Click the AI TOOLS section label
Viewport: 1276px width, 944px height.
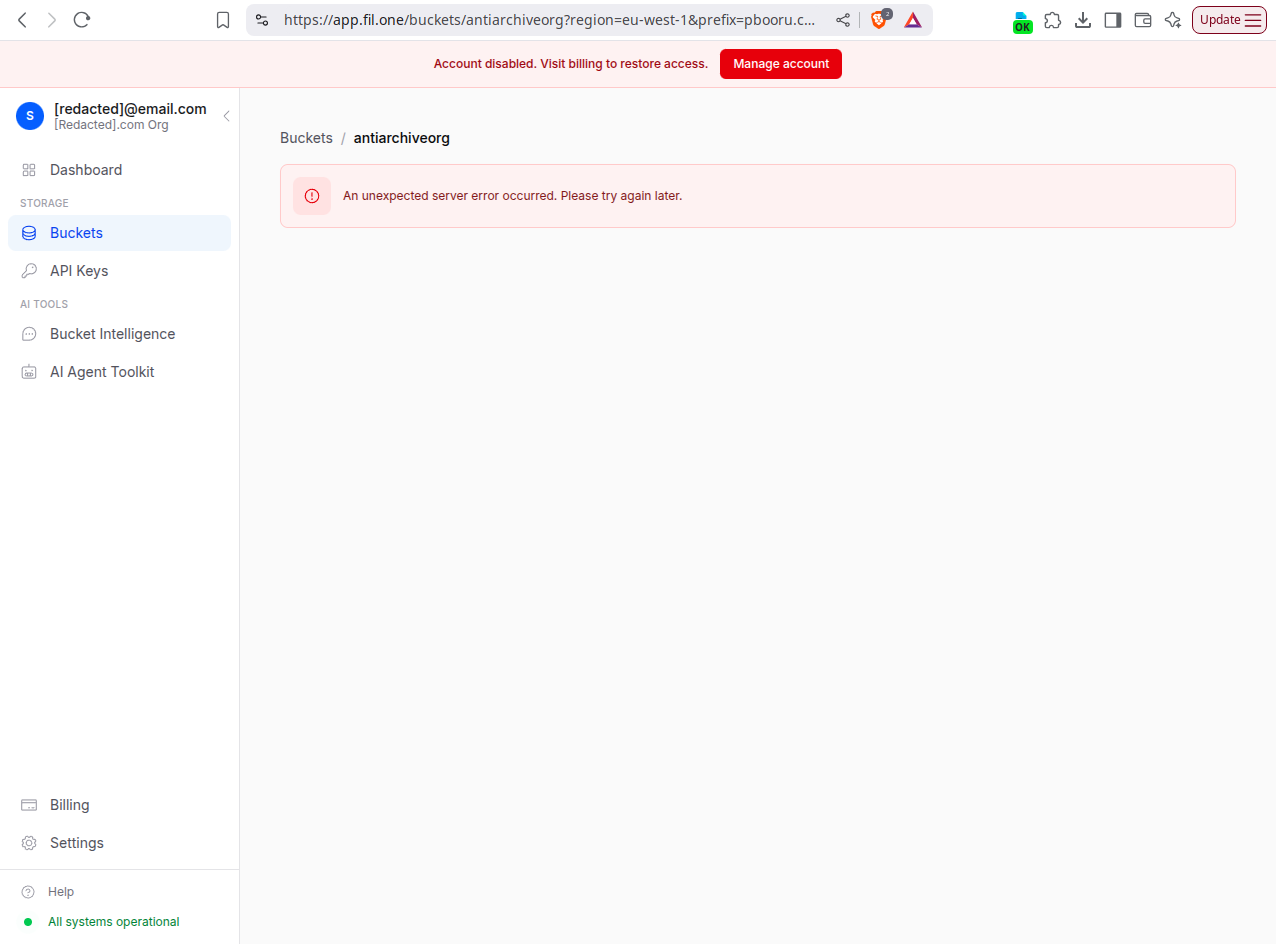click(44, 304)
